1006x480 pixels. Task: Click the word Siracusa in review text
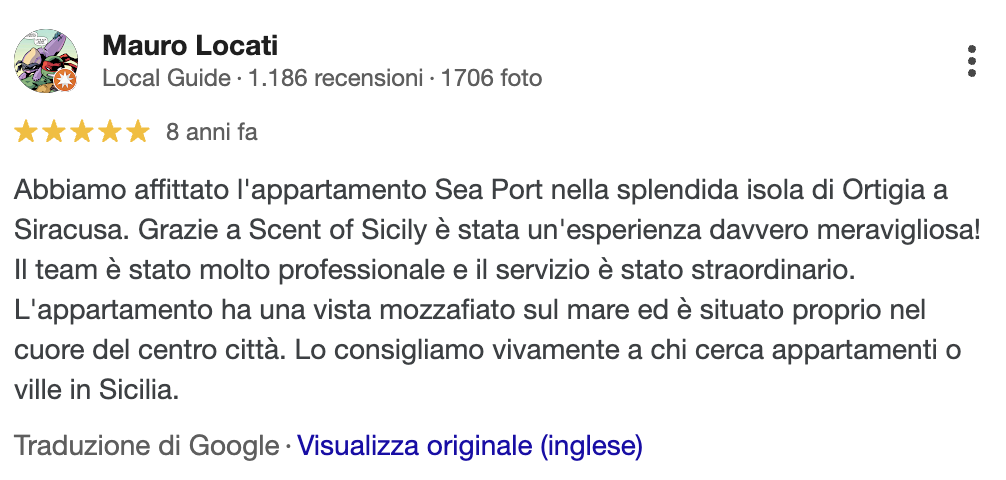click(62, 230)
